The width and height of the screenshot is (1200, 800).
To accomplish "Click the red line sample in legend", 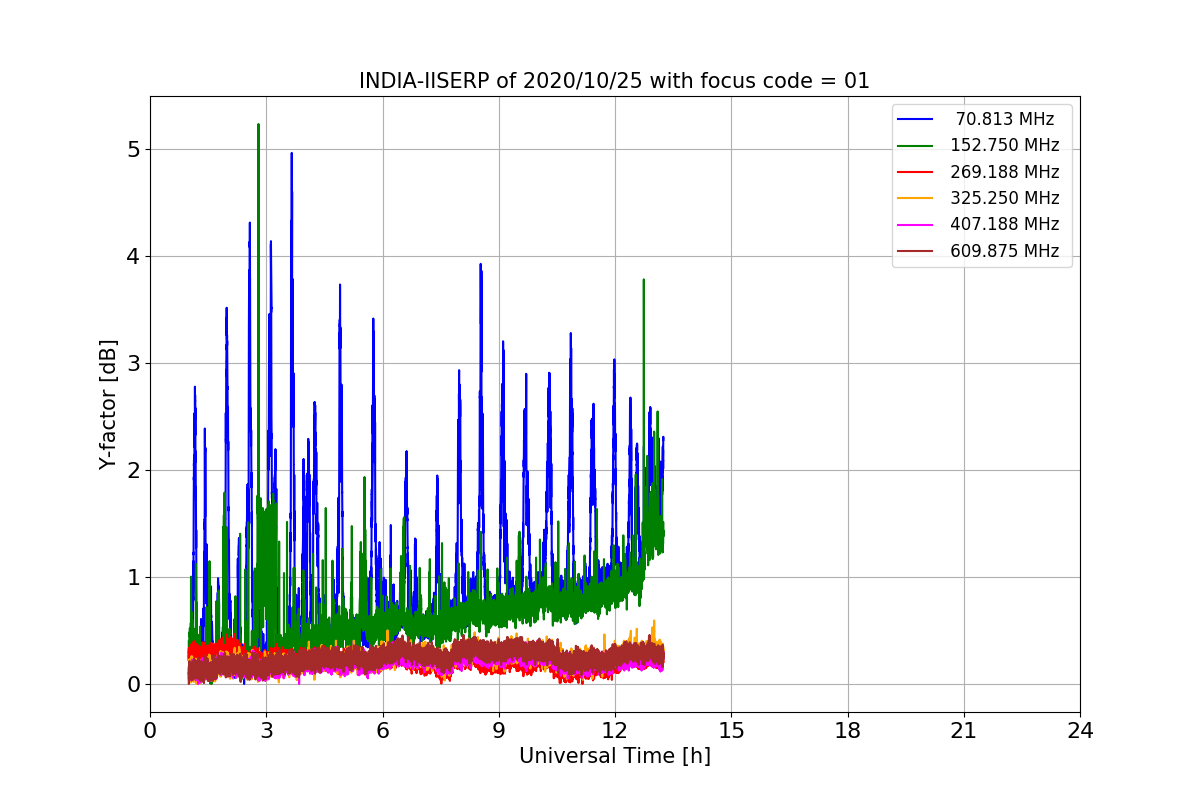I will [x=915, y=172].
